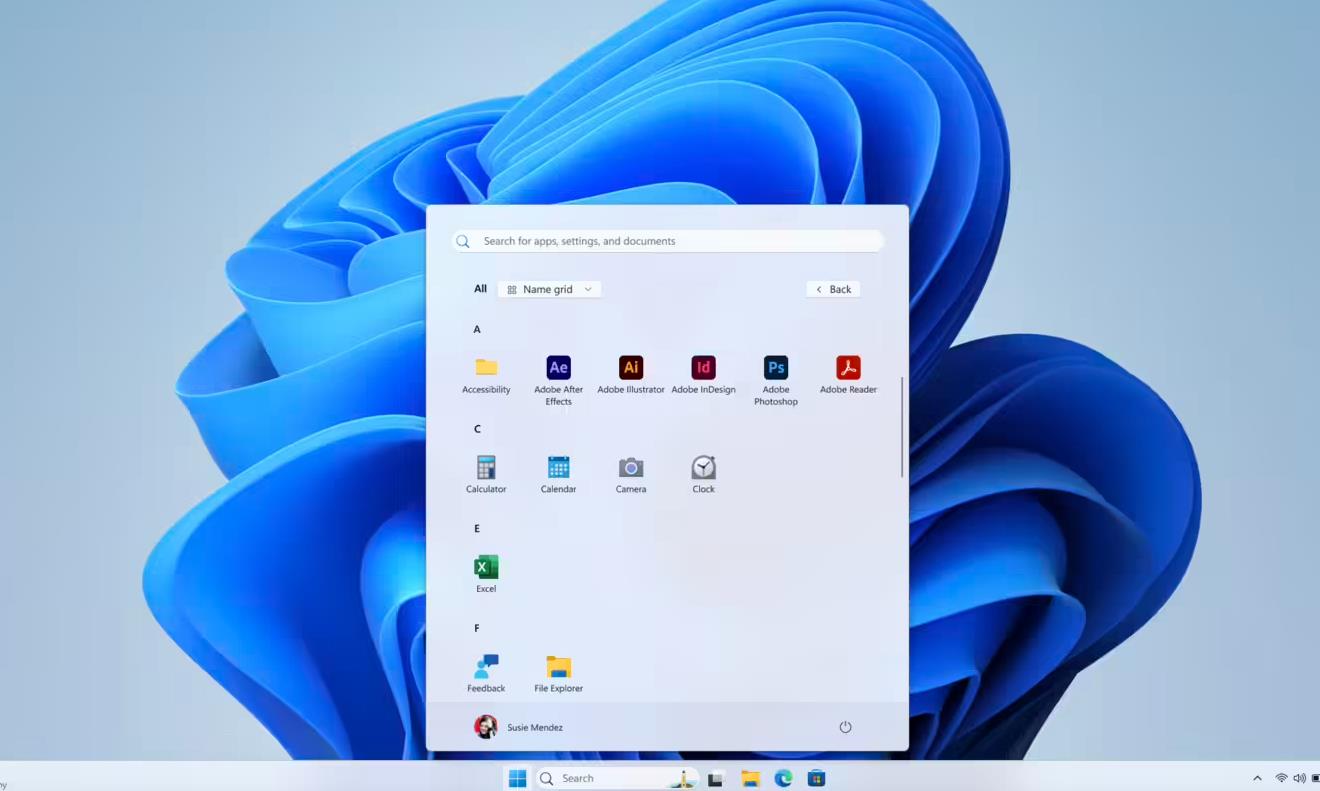1320x791 pixels.
Task: Open Task View from the taskbar
Action: [715, 778]
